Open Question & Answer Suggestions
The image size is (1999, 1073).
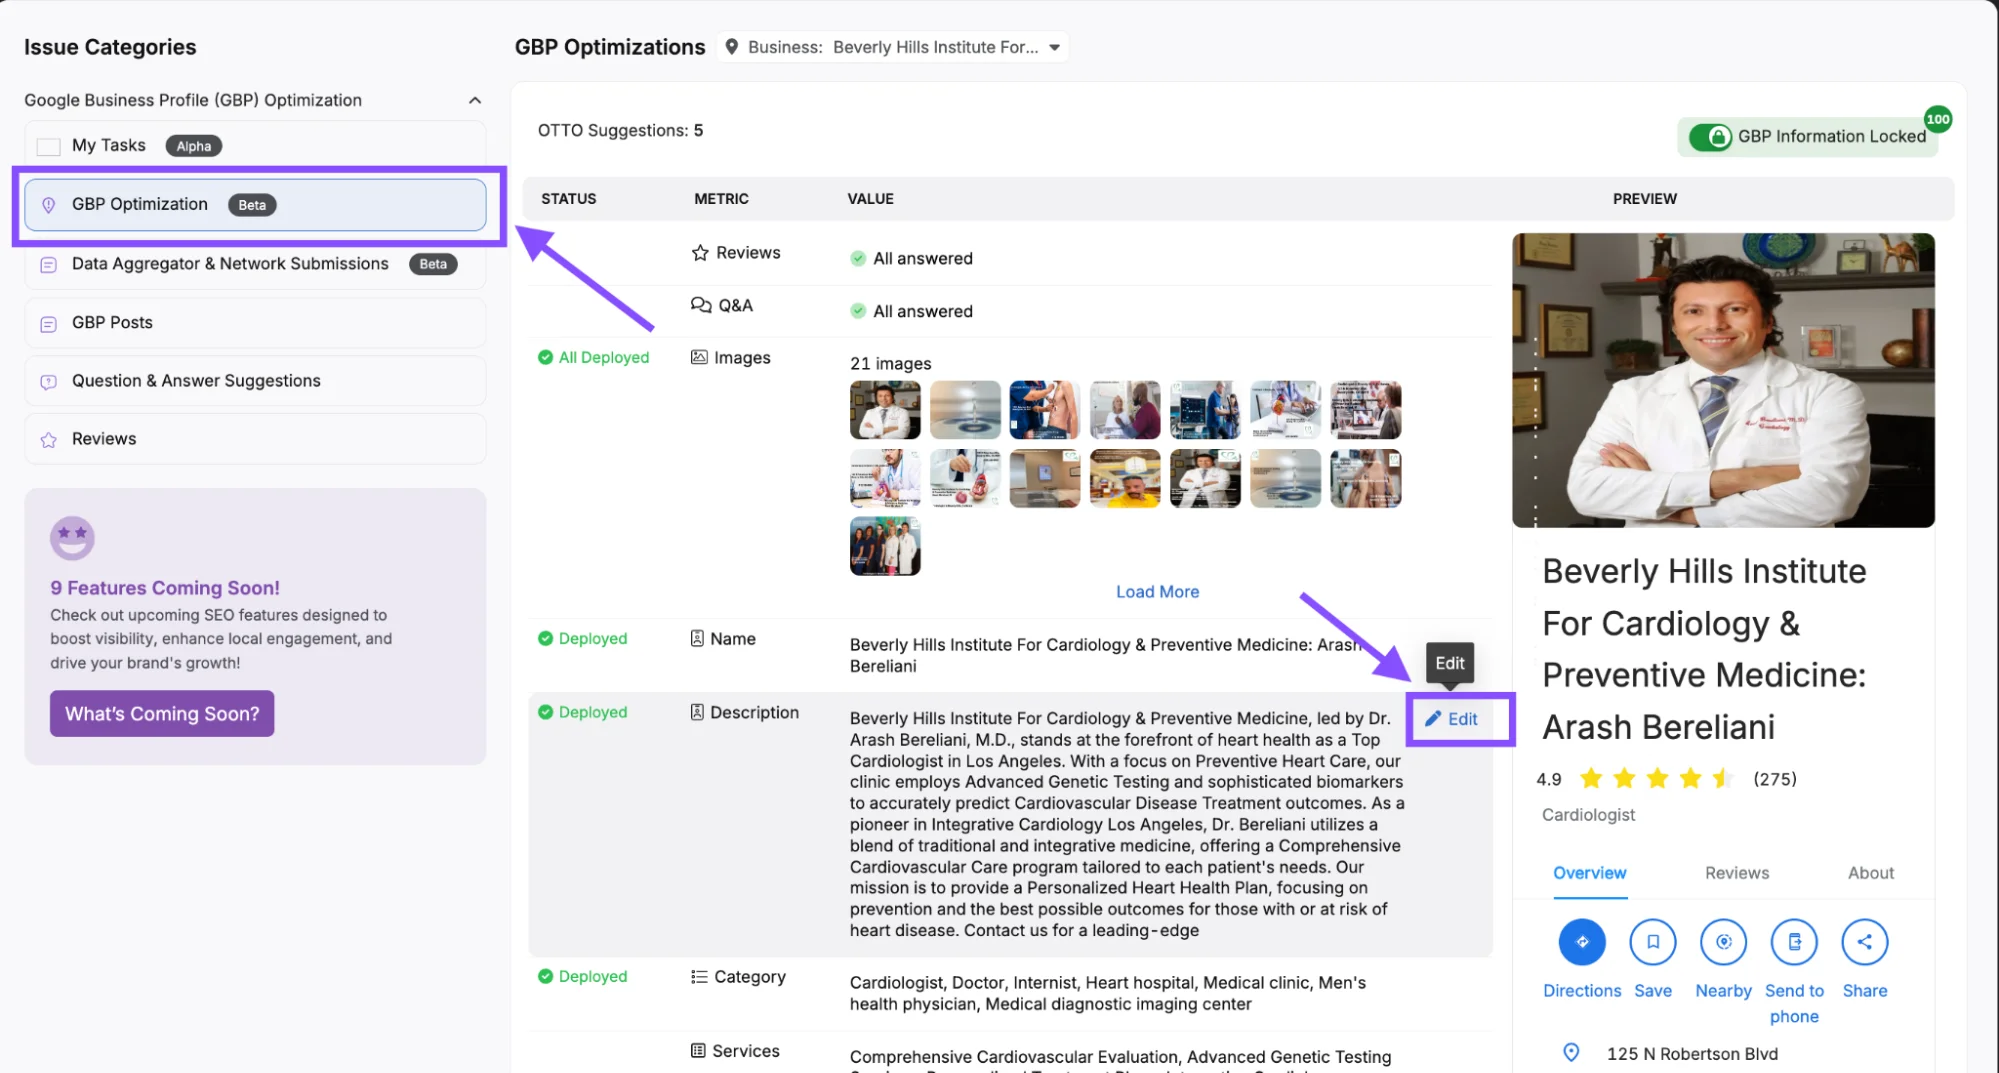tap(255, 381)
